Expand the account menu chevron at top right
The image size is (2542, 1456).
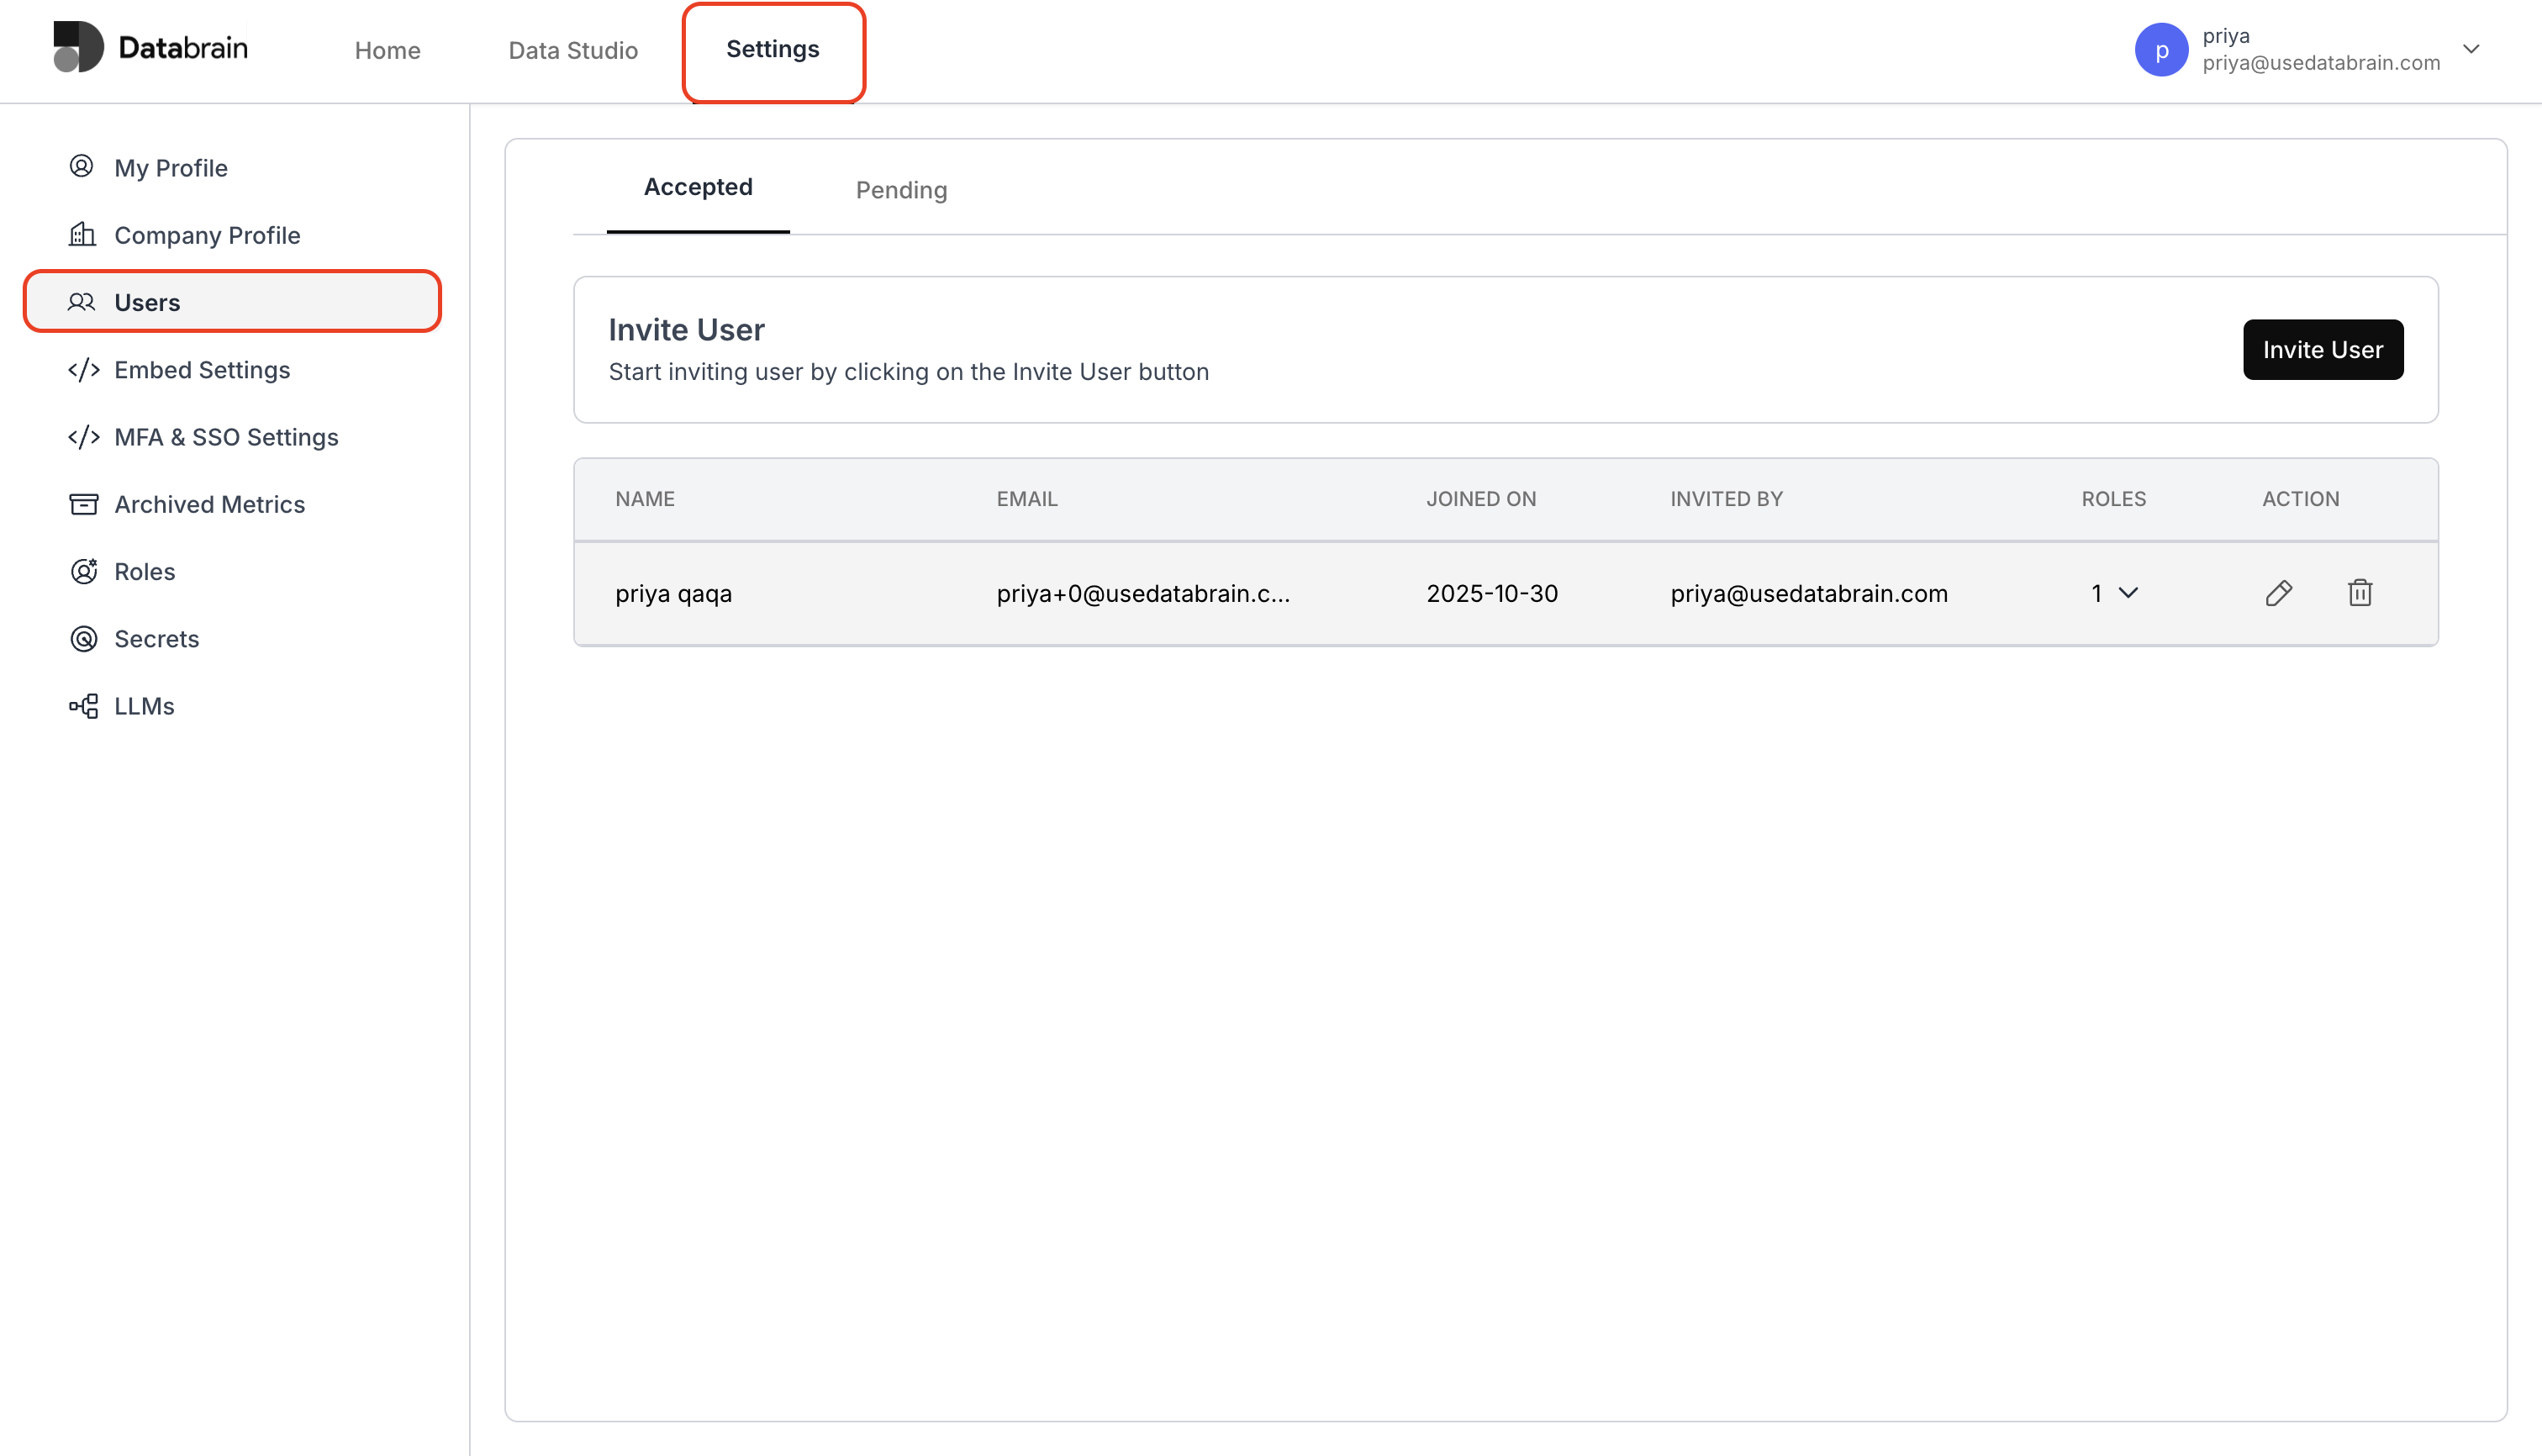pos(2470,49)
